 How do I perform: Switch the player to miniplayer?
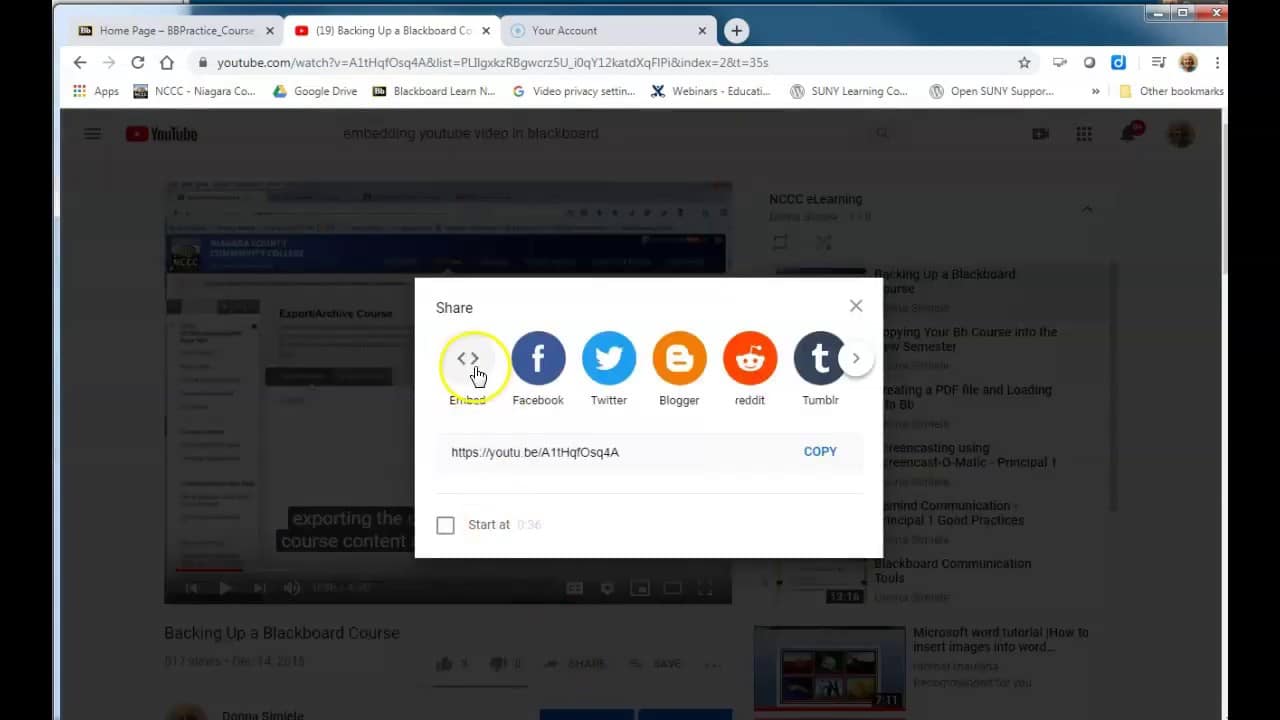[640, 588]
